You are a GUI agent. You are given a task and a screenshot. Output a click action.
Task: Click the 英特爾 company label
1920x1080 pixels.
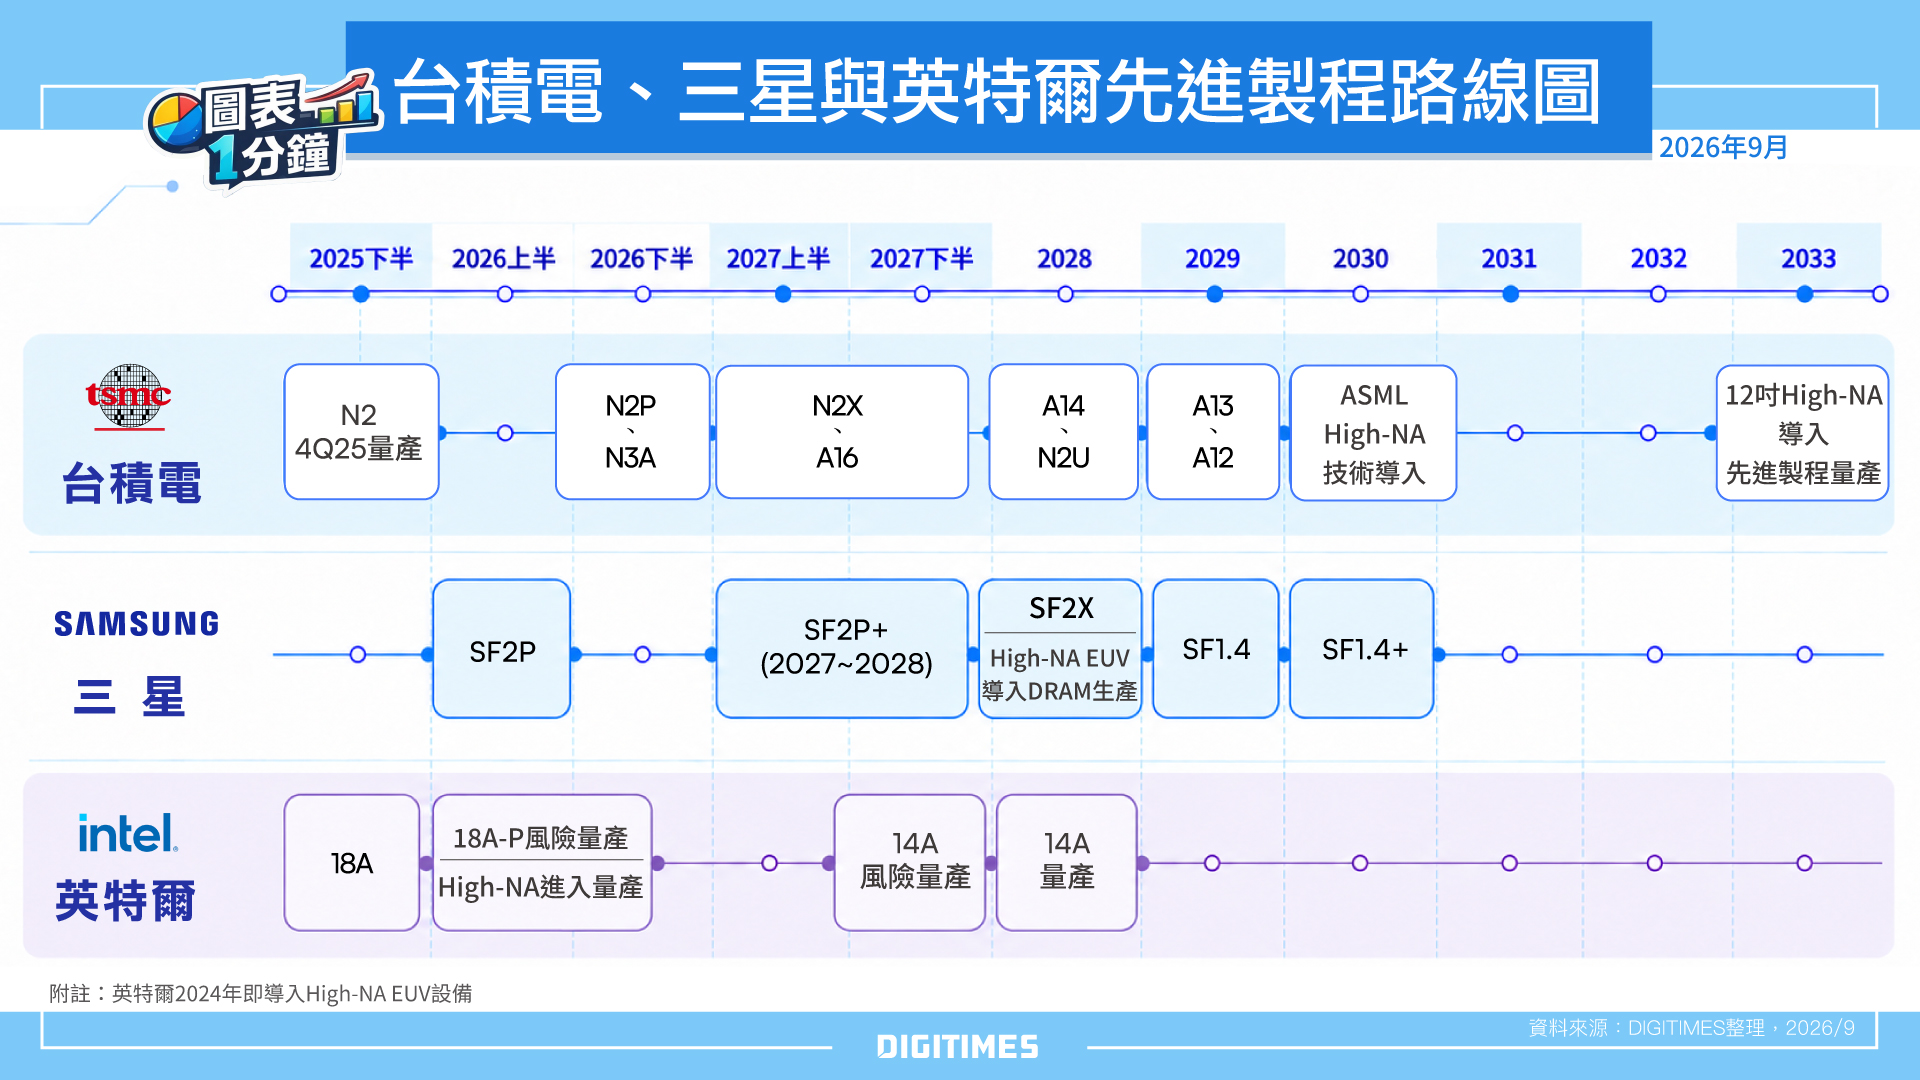point(126,901)
